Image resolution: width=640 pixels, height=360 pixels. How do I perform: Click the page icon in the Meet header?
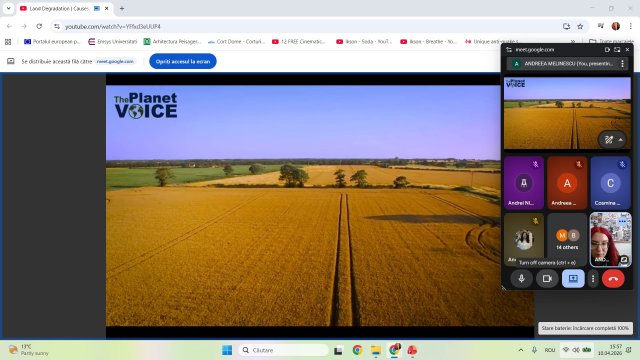pyautogui.click(x=607, y=50)
